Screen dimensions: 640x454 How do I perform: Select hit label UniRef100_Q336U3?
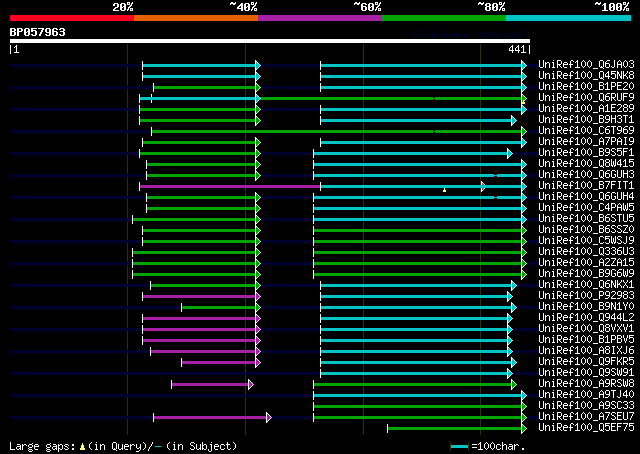coord(586,251)
